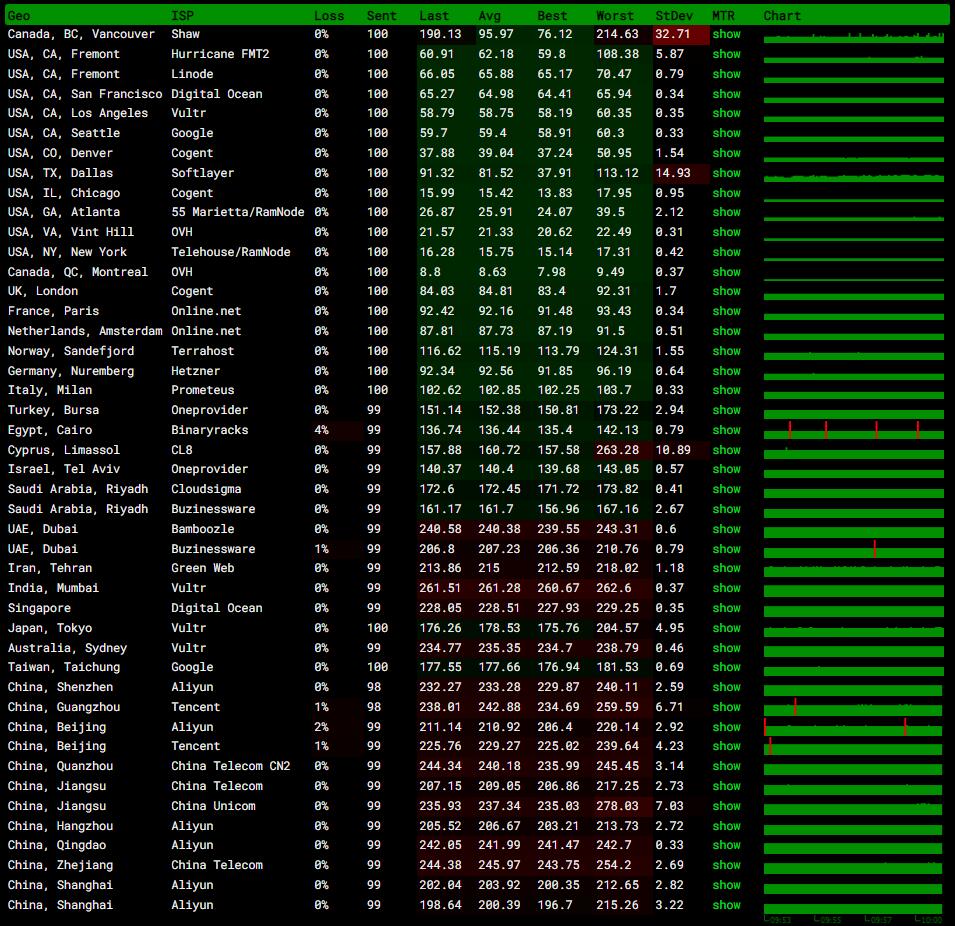Click the Loss column header
This screenshot has width=955, height=926.
point(329,16)
